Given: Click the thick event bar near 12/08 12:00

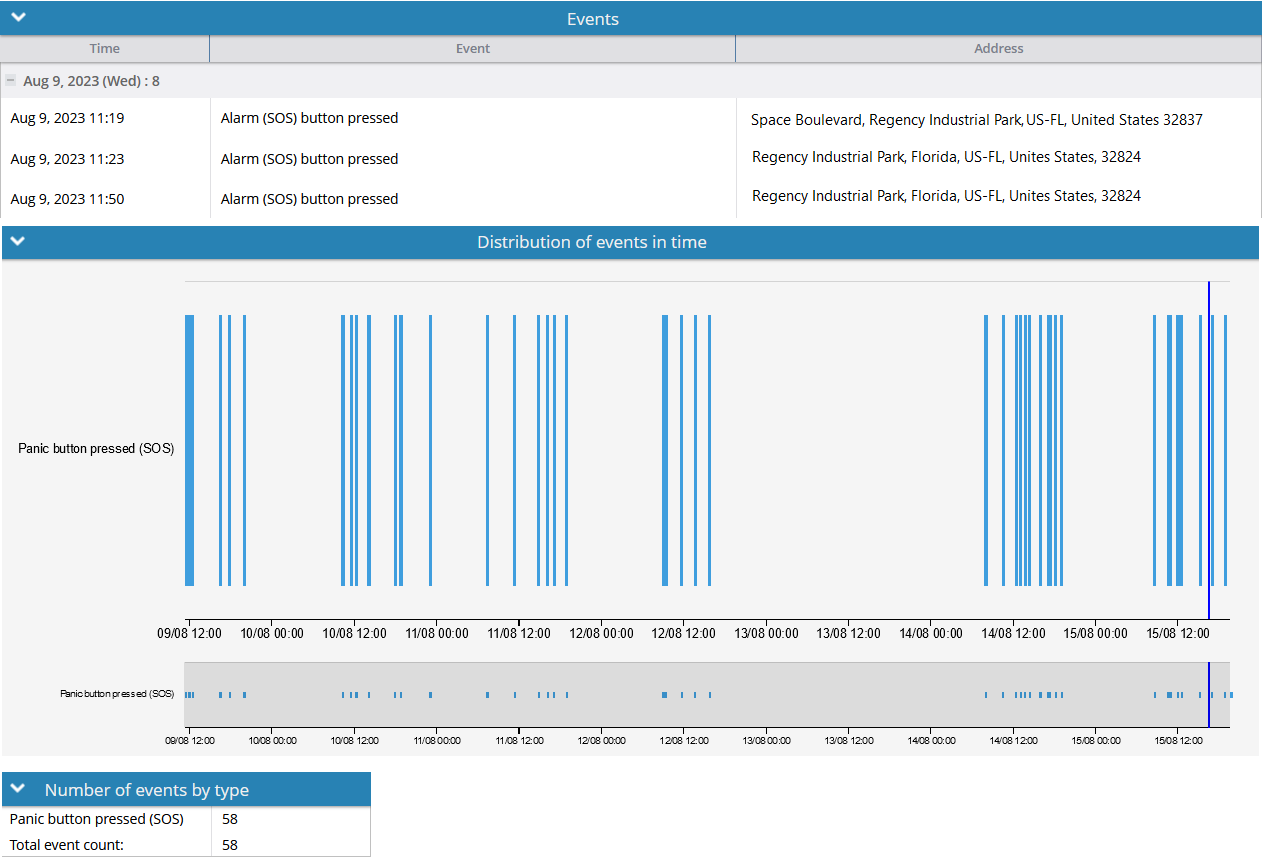Looking at the screenshot, I should click(665, 450).
